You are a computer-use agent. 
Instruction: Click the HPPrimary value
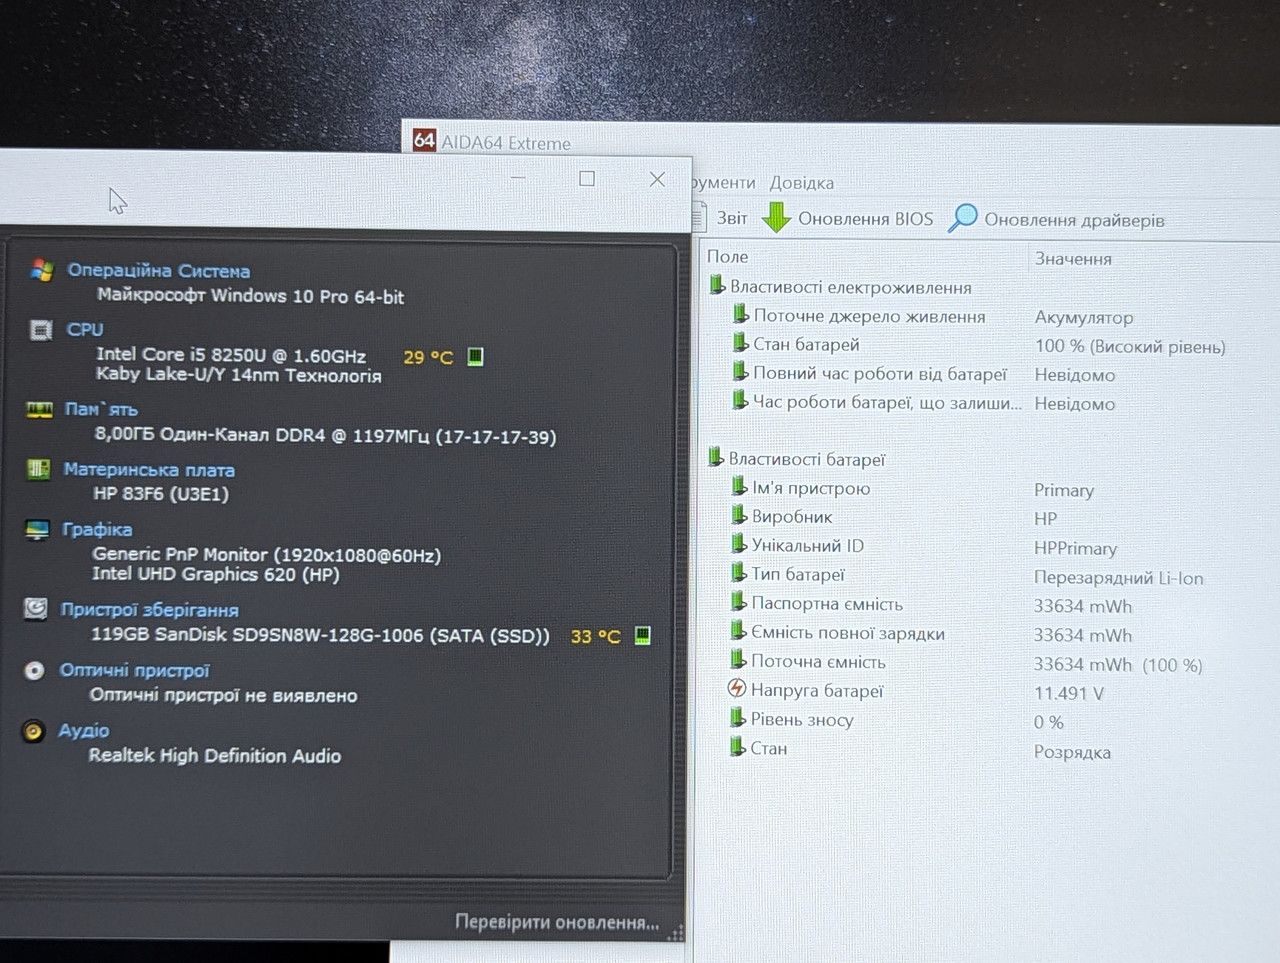click(x=1075, y=548)
